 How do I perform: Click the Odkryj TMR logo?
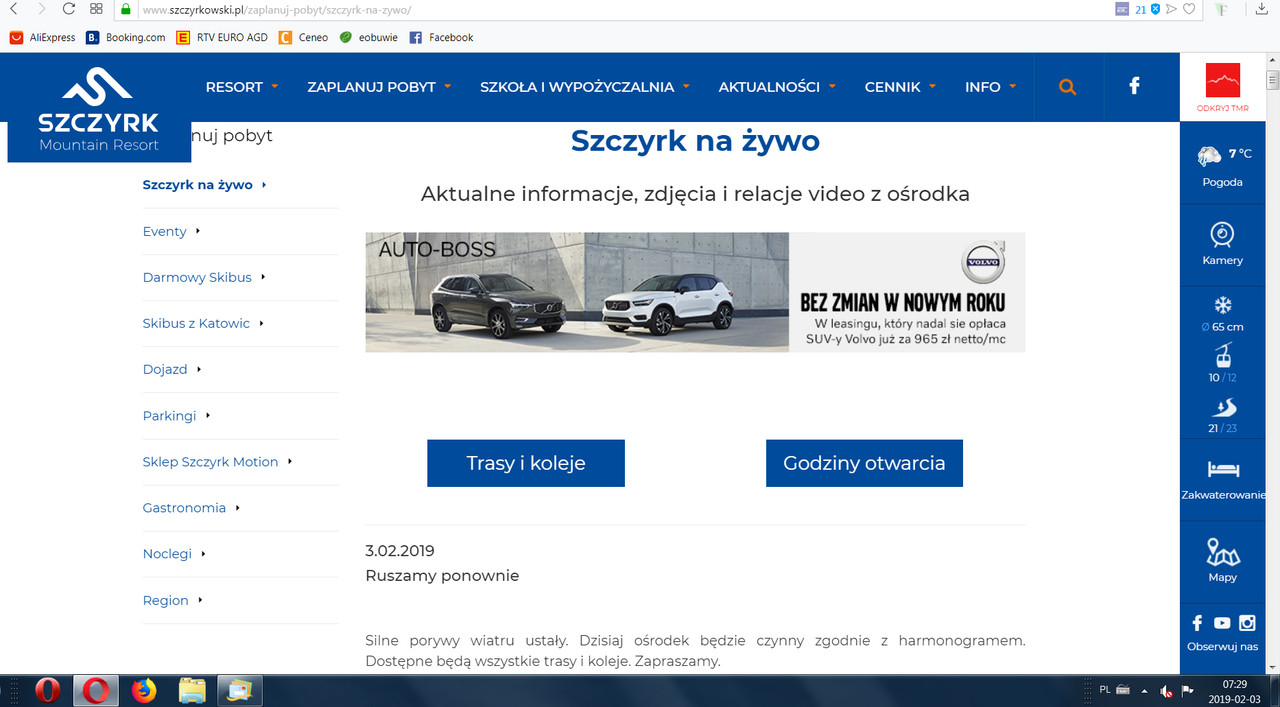click(x=1222, y=87)
